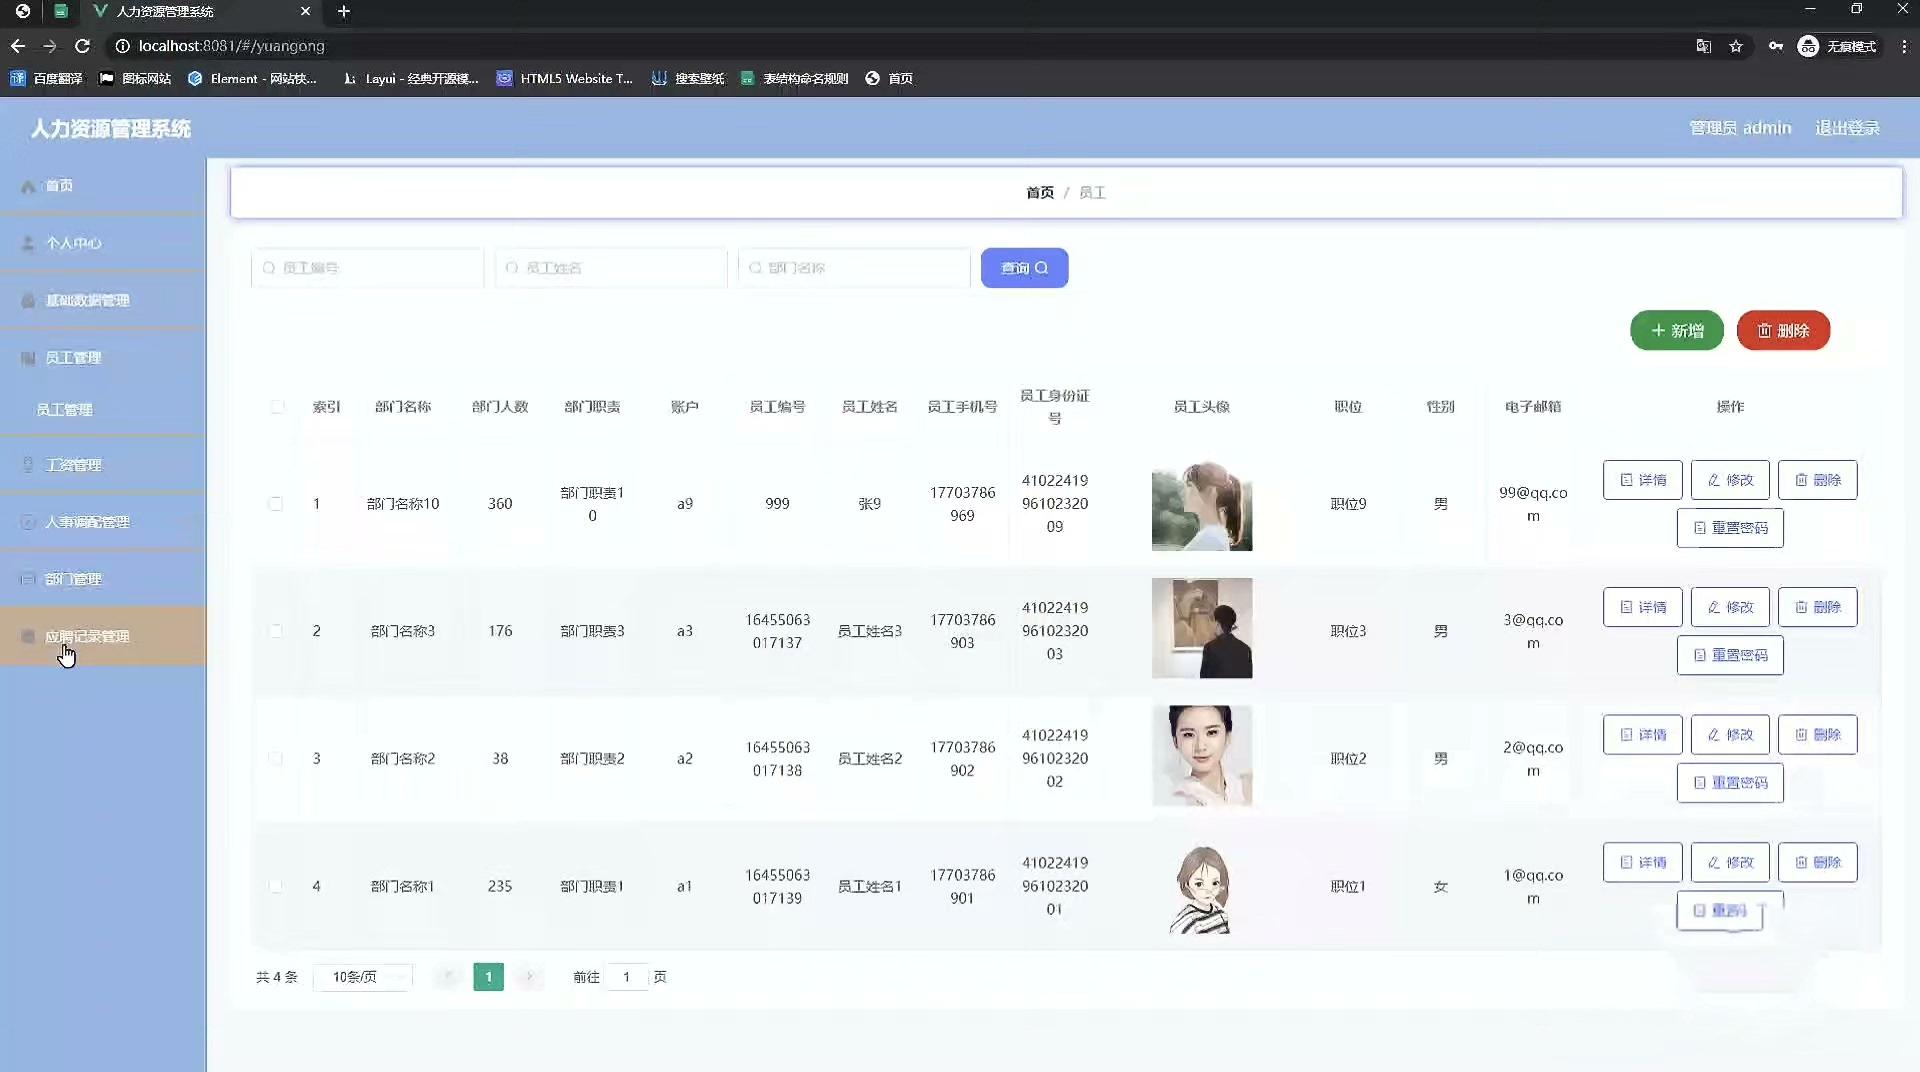Click the browser back arrow
Viewport: 1920px width, 1072px height.
17,46
